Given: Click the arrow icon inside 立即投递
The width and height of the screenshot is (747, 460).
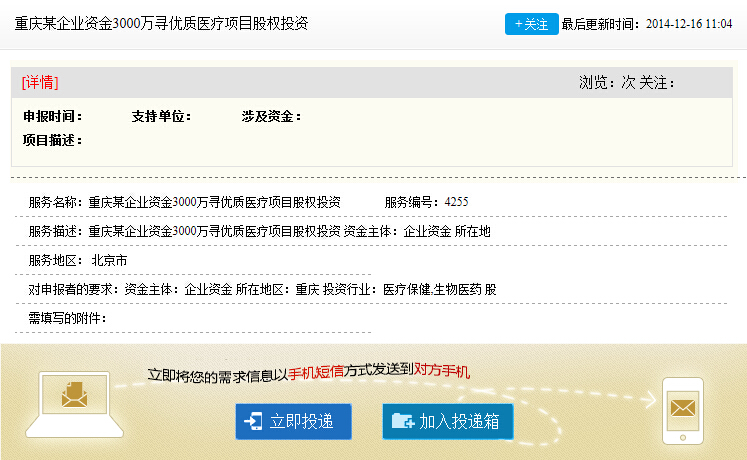Looking at the screenshot, I should pyautogui.click(x=254, y=421).
